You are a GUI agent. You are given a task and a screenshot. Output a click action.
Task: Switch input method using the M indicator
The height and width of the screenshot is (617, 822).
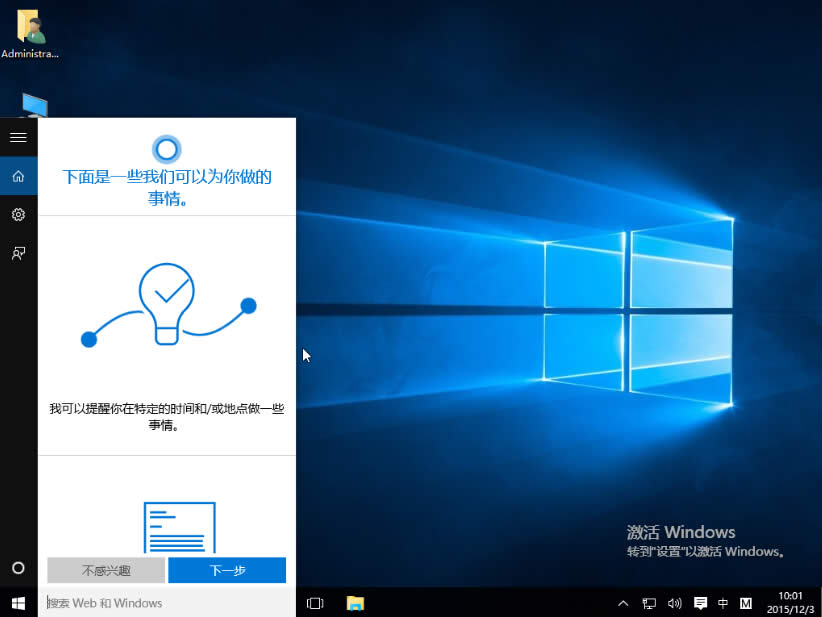coord(745,603)
